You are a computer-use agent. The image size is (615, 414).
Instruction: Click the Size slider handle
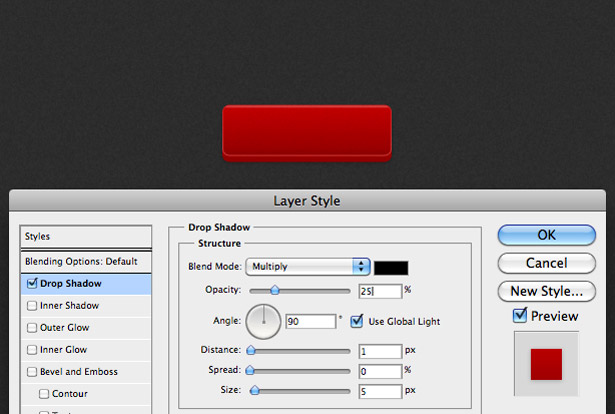(255, 390)
